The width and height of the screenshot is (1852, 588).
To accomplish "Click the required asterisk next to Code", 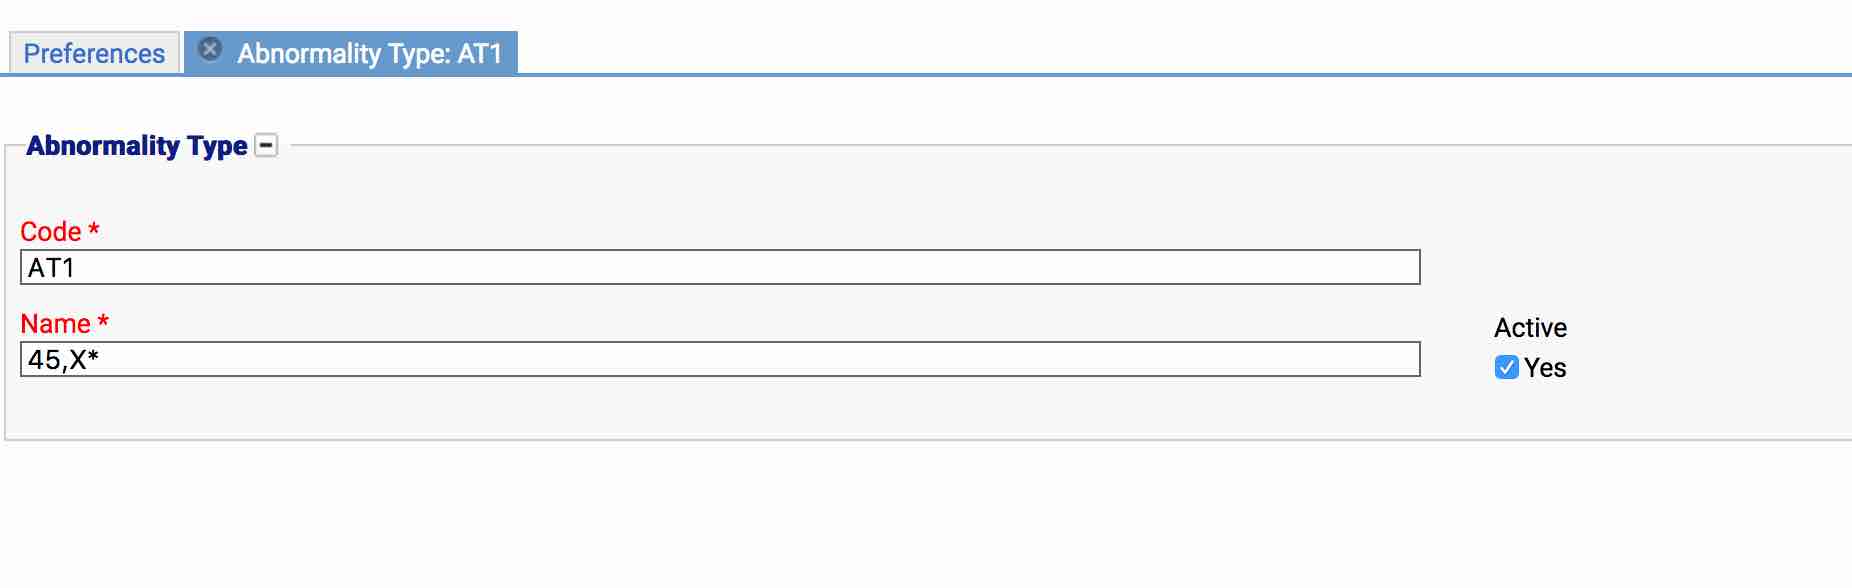I will click(94, 230).
